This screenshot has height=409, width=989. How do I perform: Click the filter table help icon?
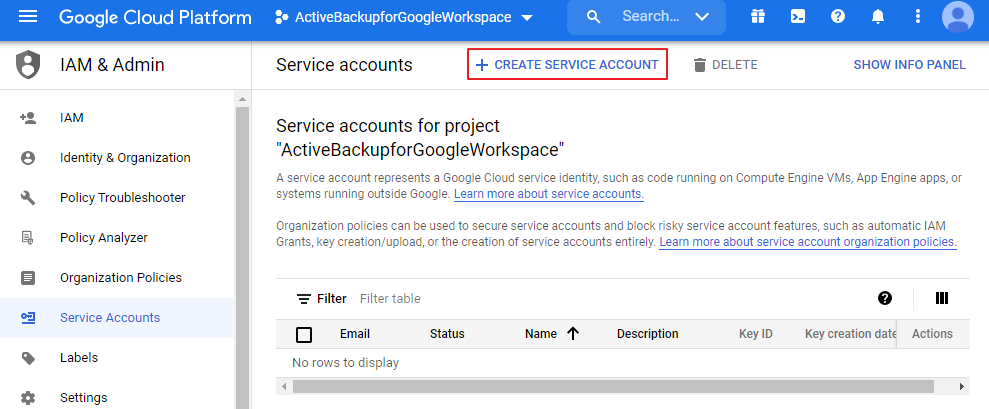point(885,298)
